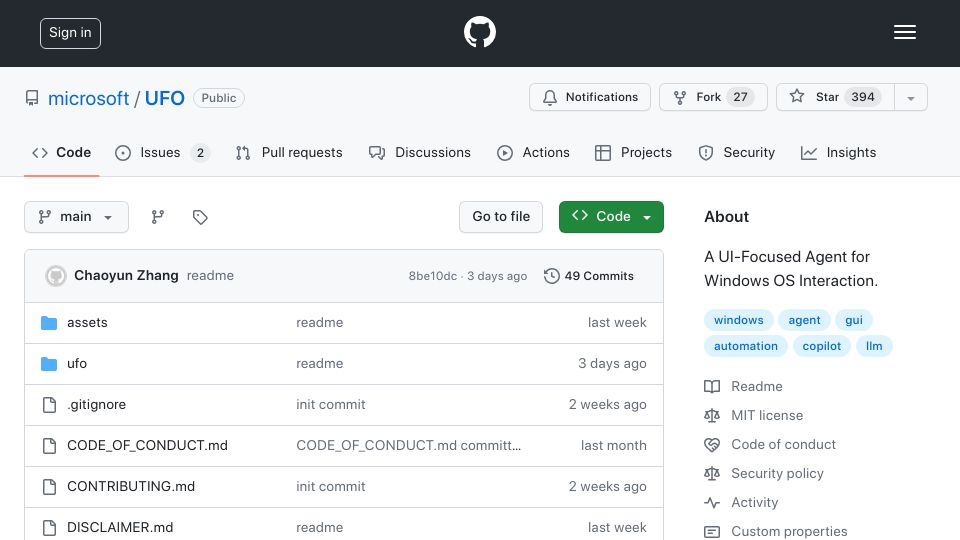
Task: Click the llm topic tag
Action: tap(874, 346)
